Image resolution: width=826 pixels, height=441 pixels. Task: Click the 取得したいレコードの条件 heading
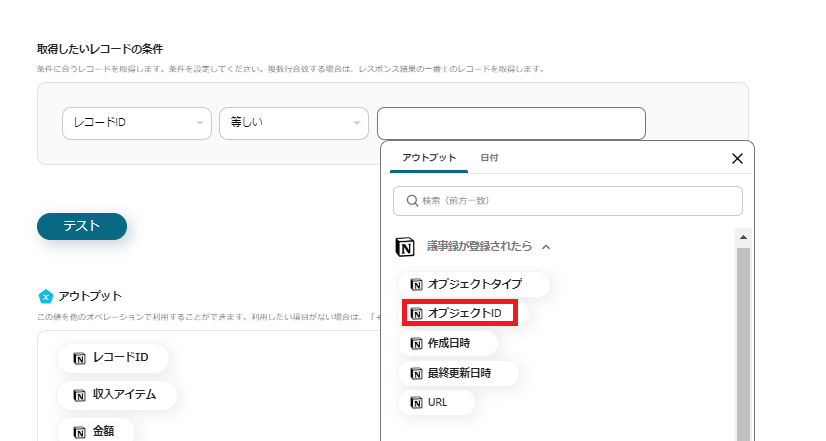pos(100,49)
